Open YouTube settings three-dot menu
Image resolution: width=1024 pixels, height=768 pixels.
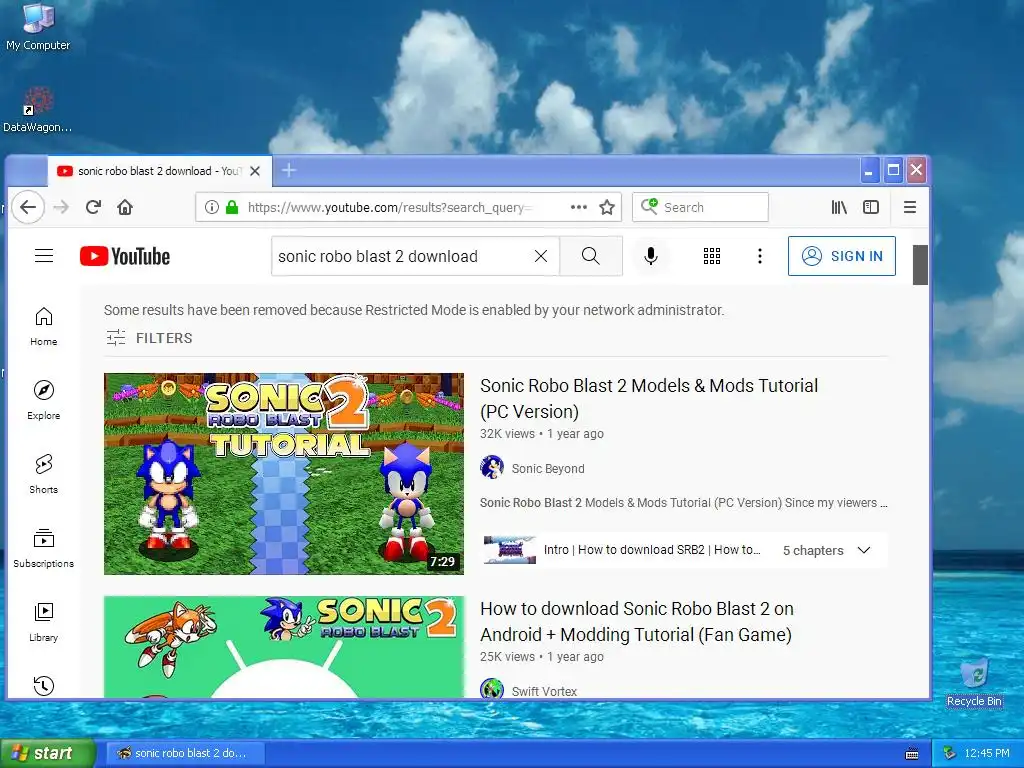coord(760,256)
